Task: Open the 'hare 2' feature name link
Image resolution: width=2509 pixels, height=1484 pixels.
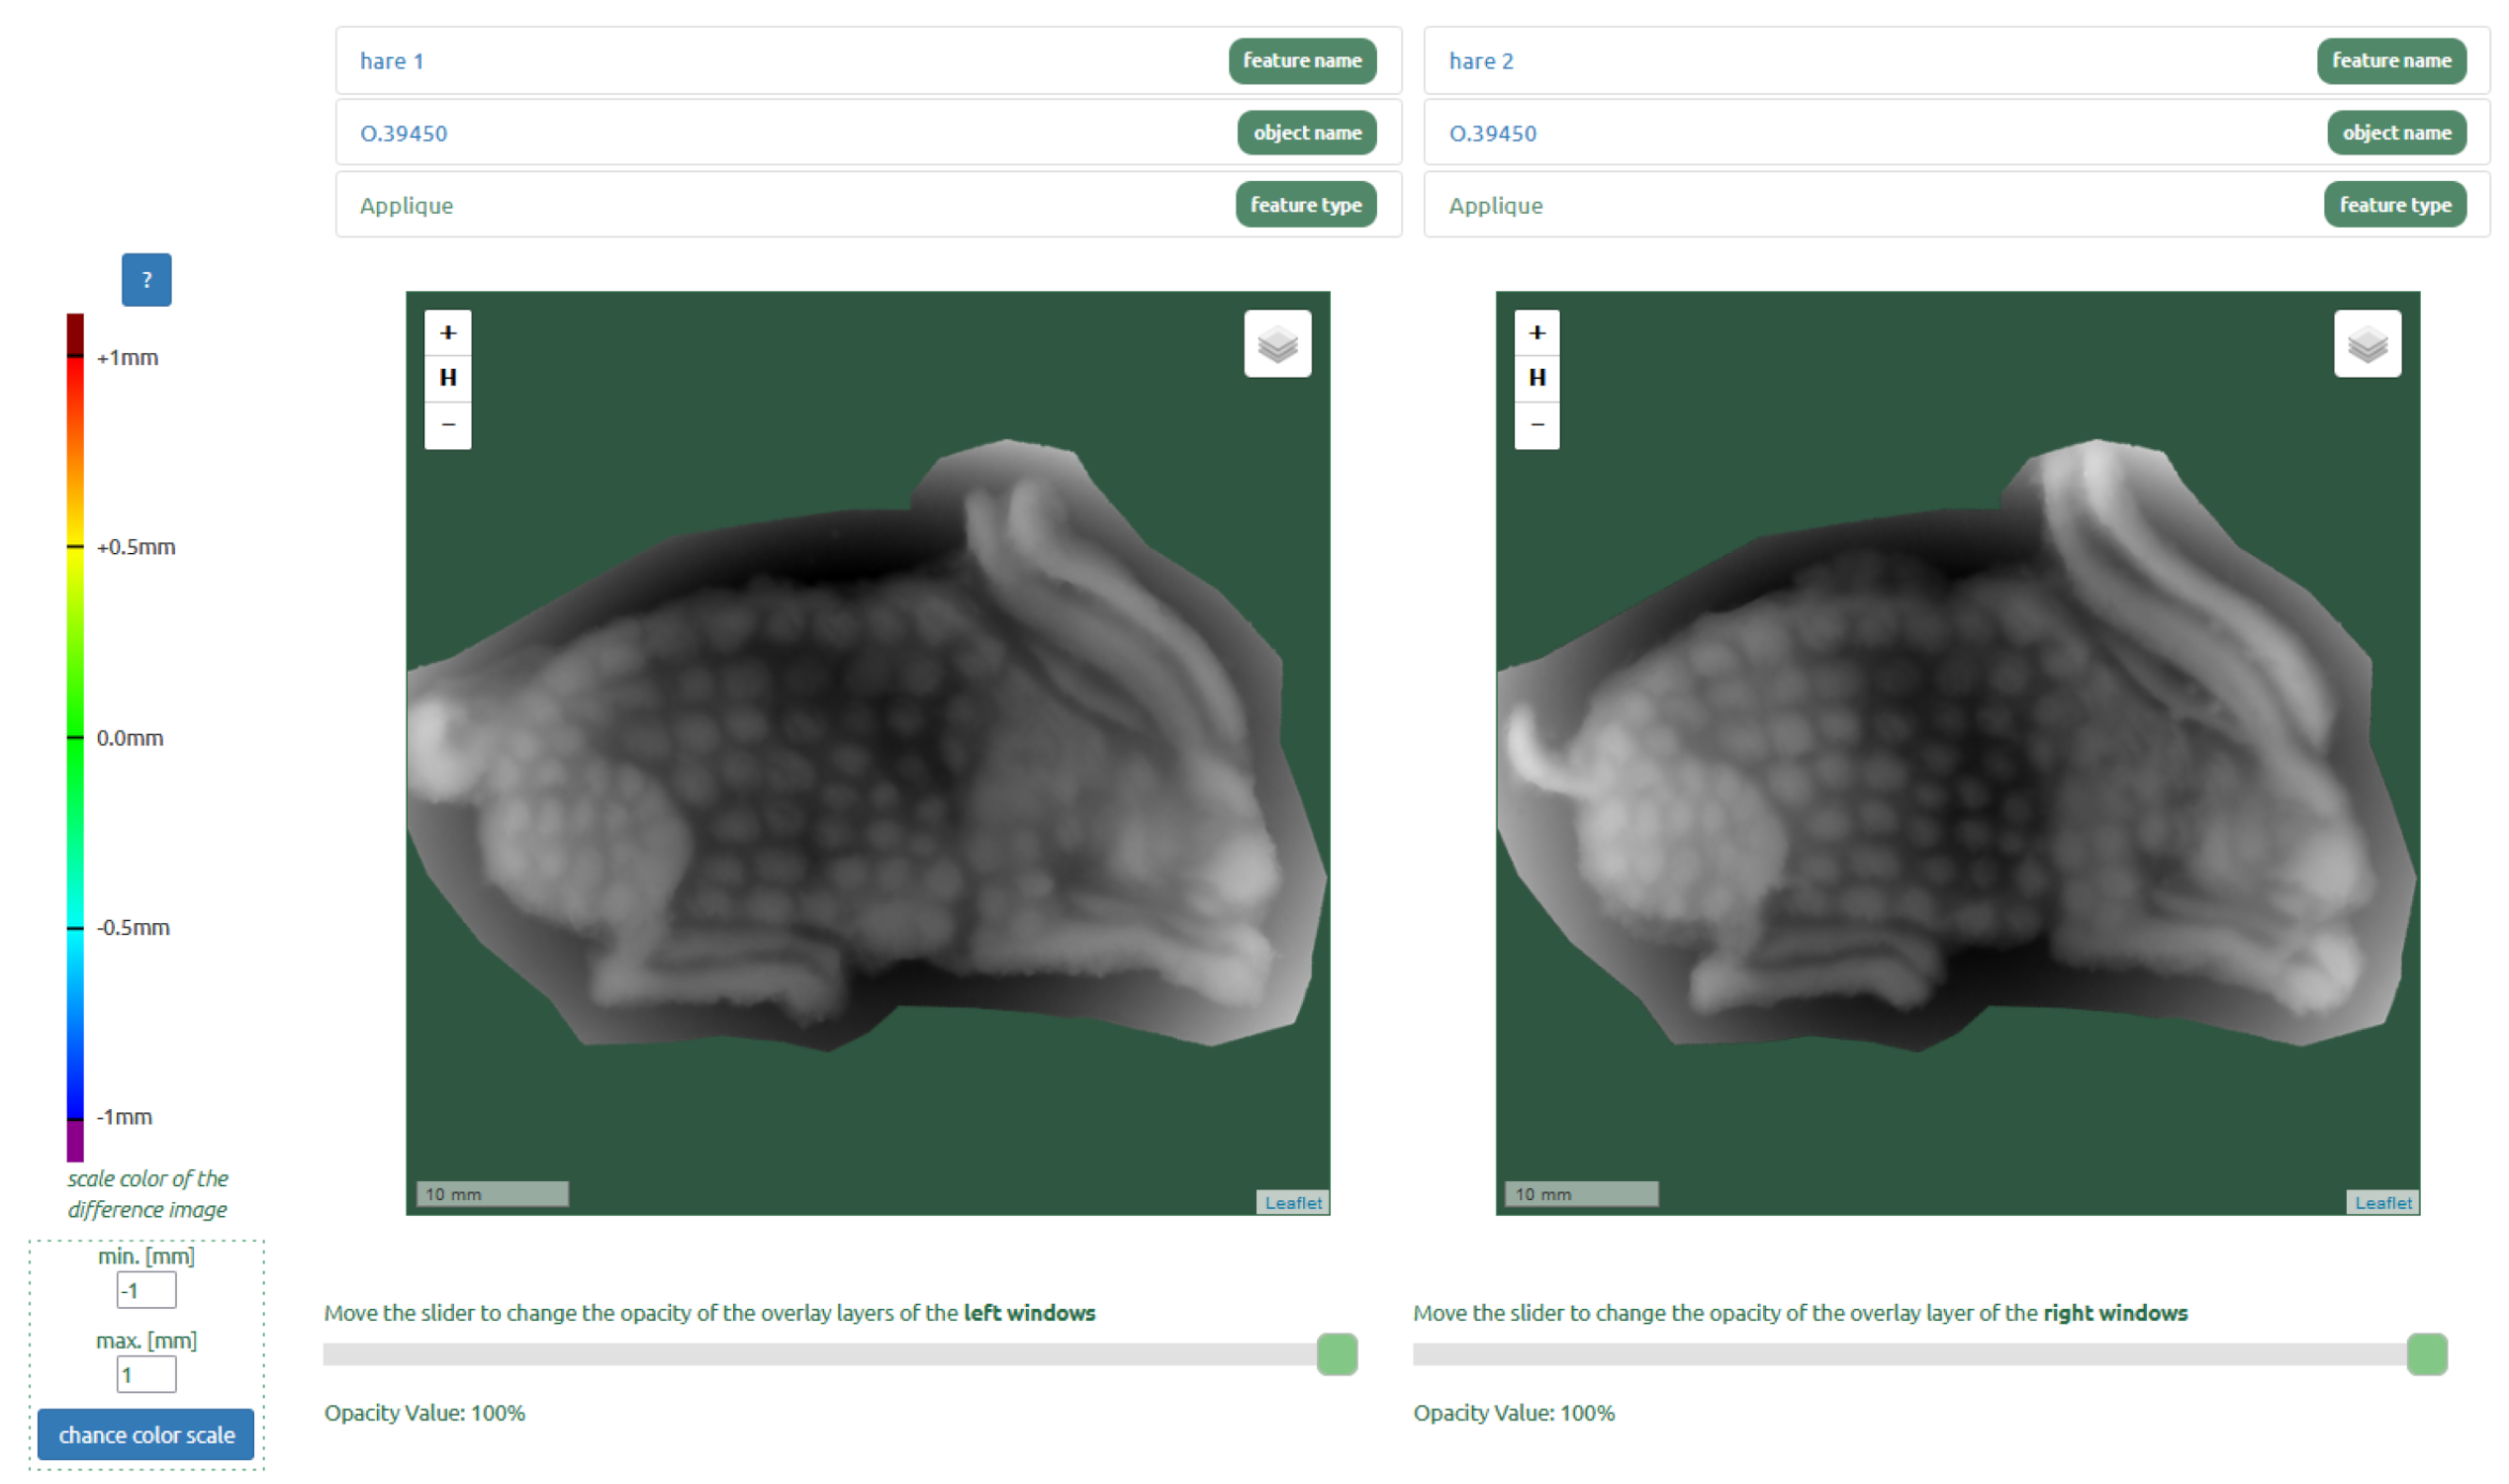Action: coord(1480,61)
